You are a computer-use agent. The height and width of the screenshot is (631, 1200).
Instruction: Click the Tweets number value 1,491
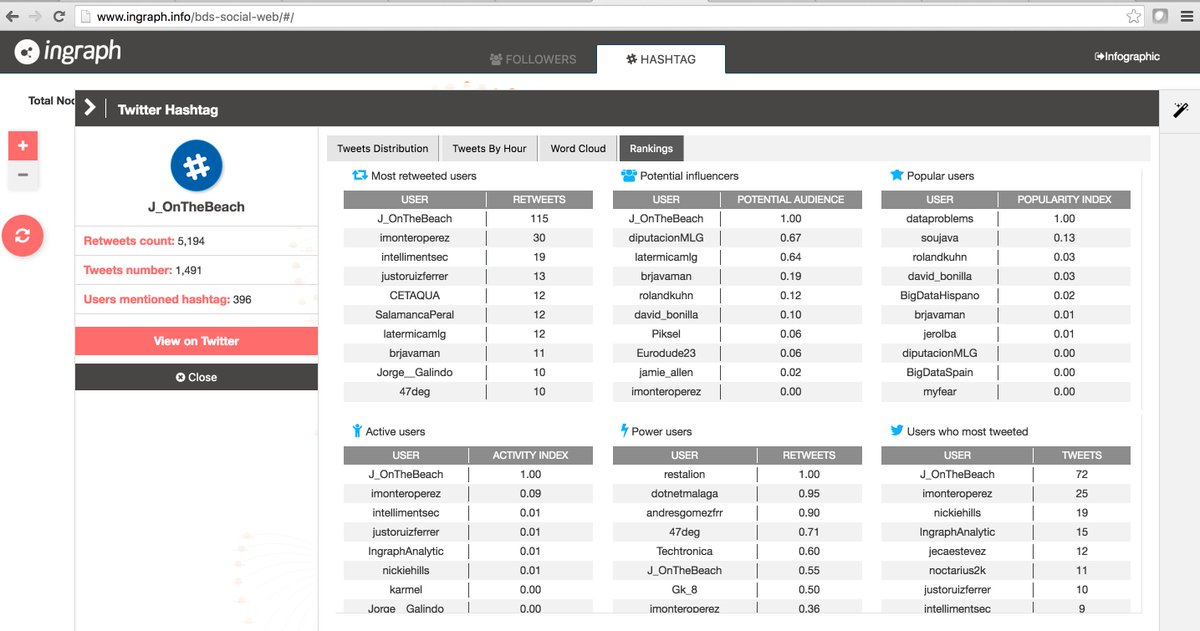(188, 270)
